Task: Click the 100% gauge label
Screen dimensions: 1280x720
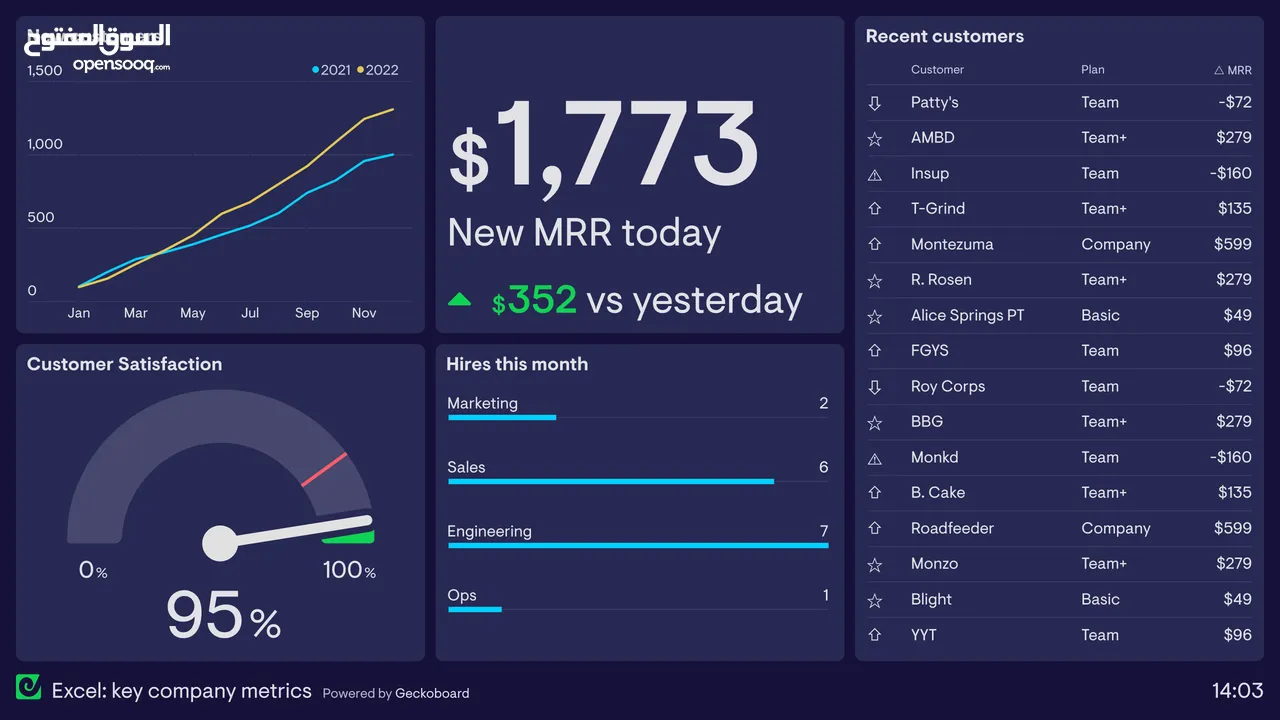Action: click(x=349, y=571)
